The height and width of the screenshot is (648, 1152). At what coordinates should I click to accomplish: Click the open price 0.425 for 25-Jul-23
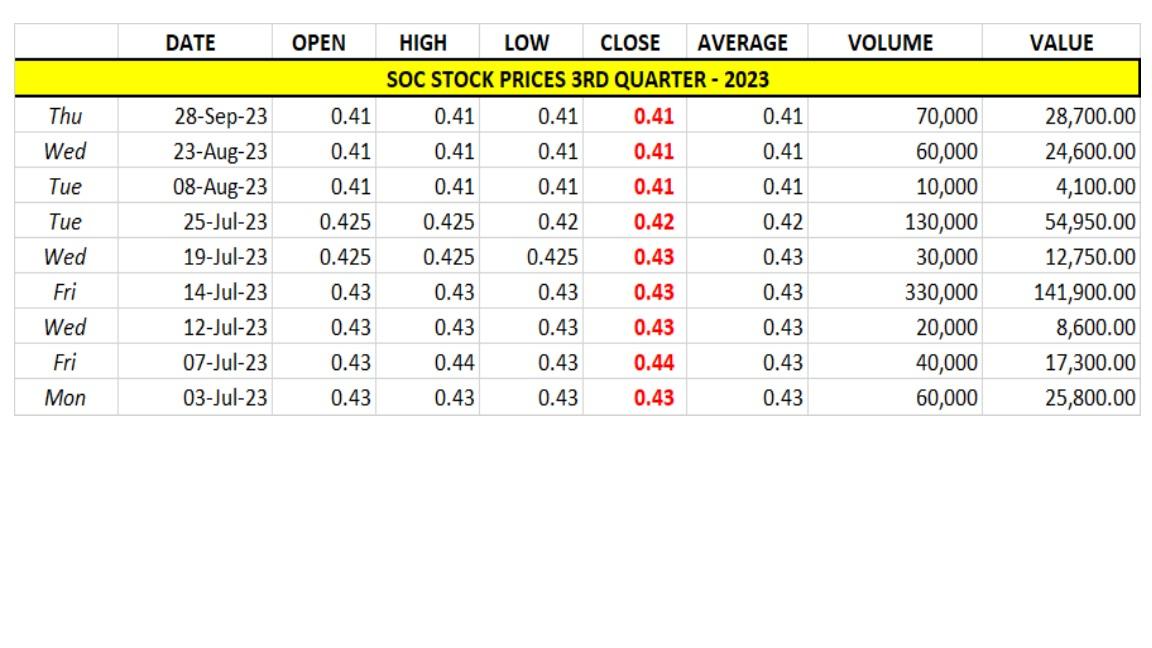click(x=343, y=221)
